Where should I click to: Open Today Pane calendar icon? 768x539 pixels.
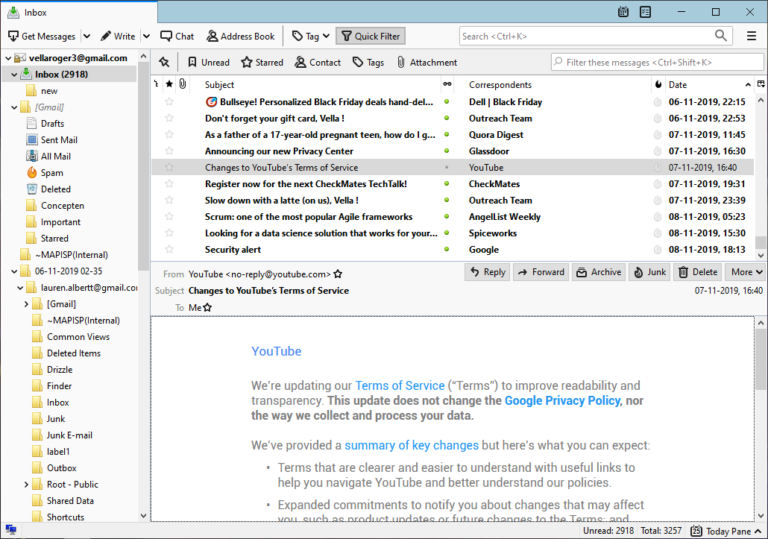coord(696,531)
